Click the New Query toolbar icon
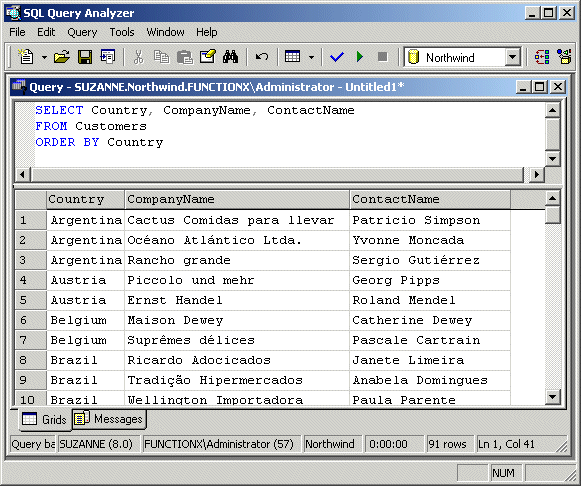Image resolution: width=581 pixels, height=486 pixels. click(x=26, y=57)
